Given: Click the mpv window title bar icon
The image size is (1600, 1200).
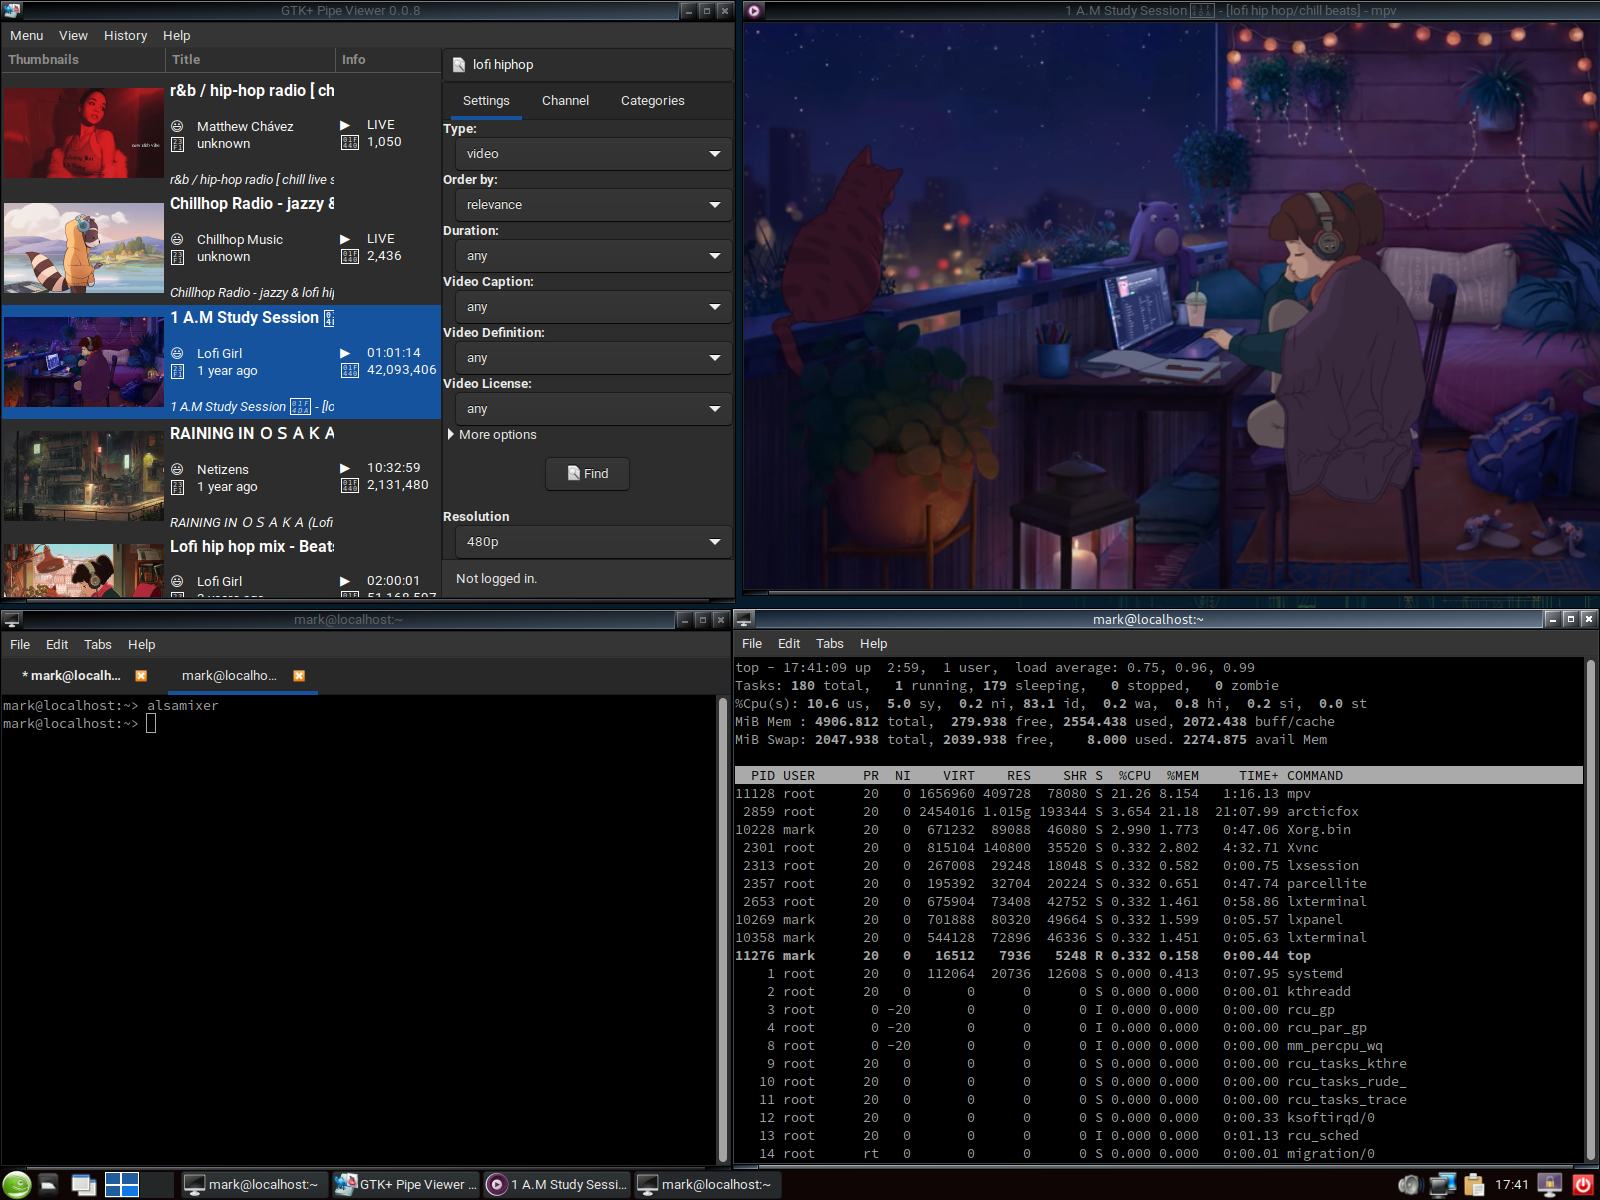Looking at the screenshot, I should pos(754,11).
